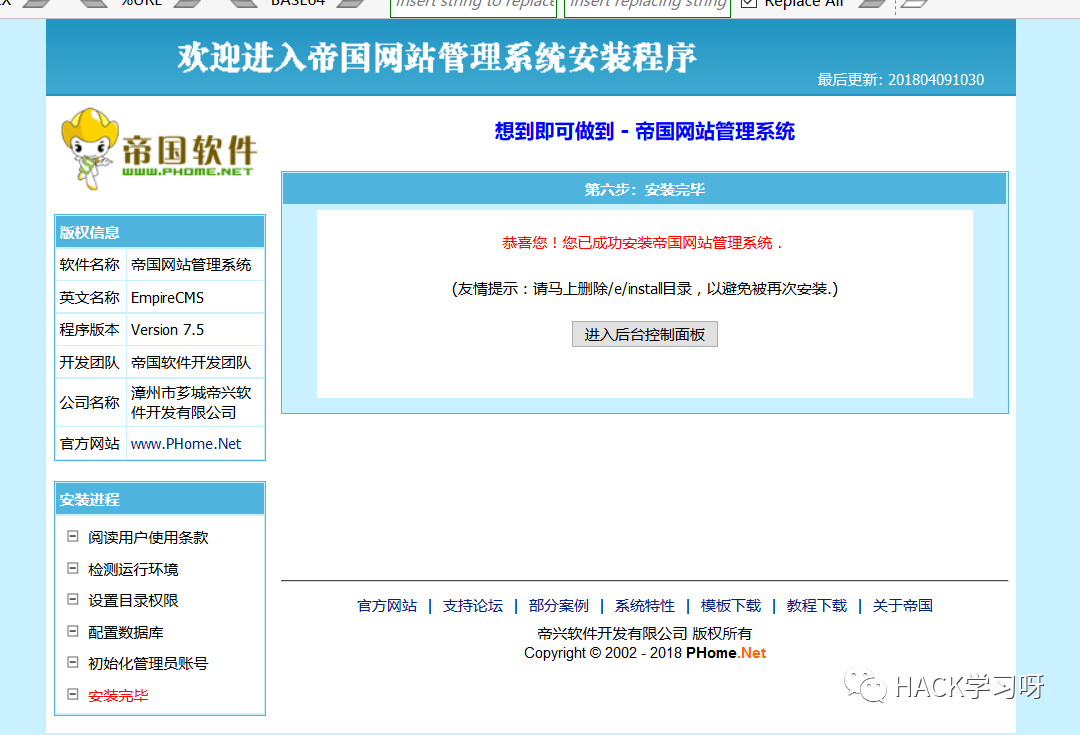Open the www.PHome.Net official site link
Screen dimensions: 1080x735
pyautogui.click(x=186, y=444)
